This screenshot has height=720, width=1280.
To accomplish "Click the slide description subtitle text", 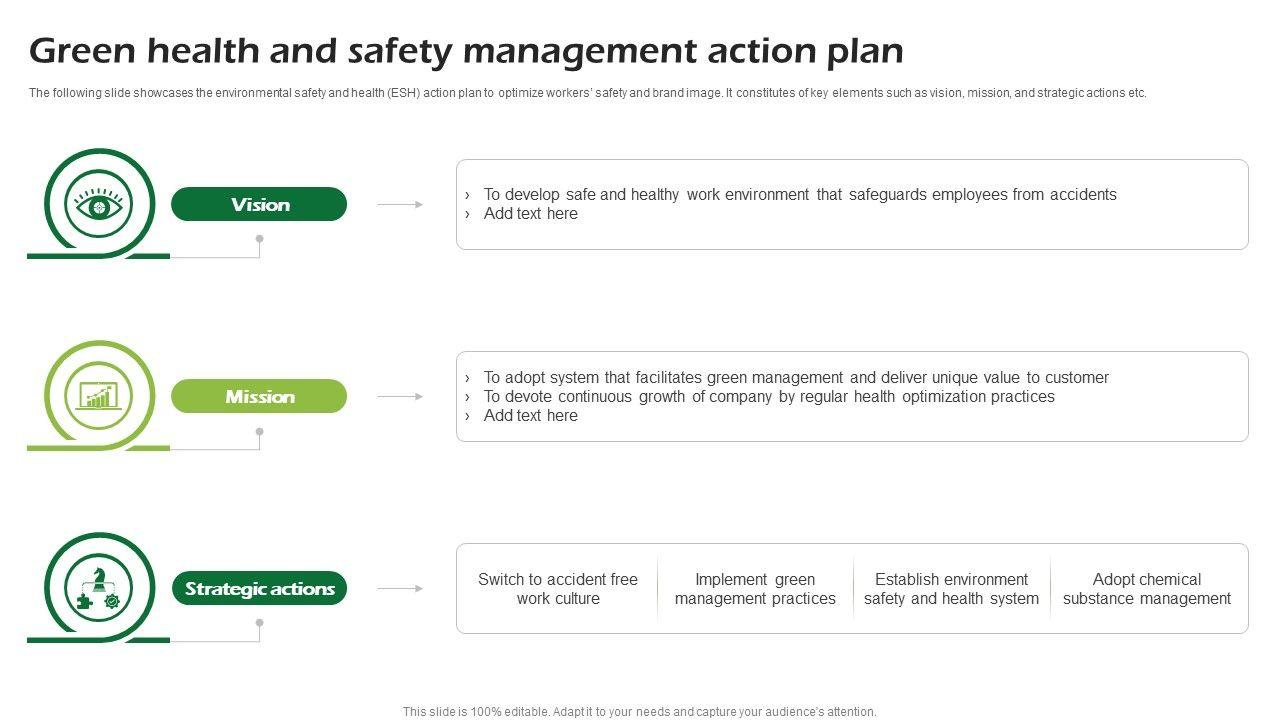I will pyautogui.click(x=587, y=93).
